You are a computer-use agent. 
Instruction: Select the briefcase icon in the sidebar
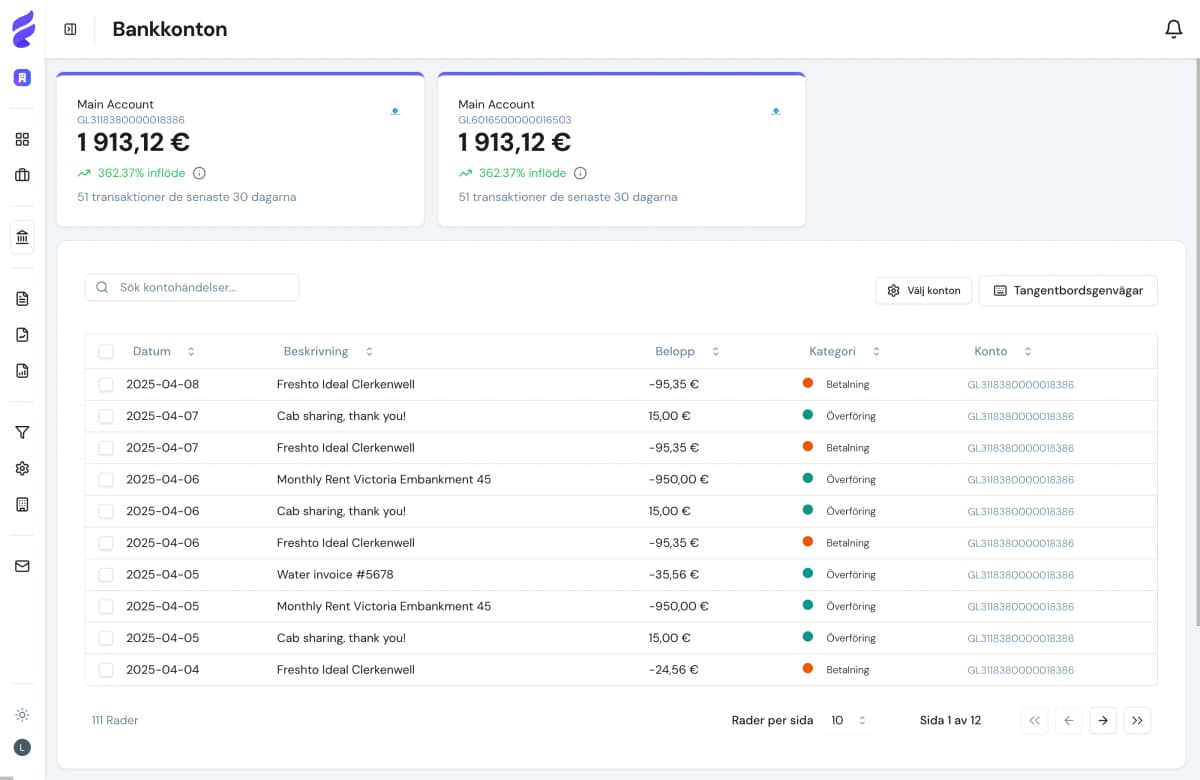click(21, 175)
